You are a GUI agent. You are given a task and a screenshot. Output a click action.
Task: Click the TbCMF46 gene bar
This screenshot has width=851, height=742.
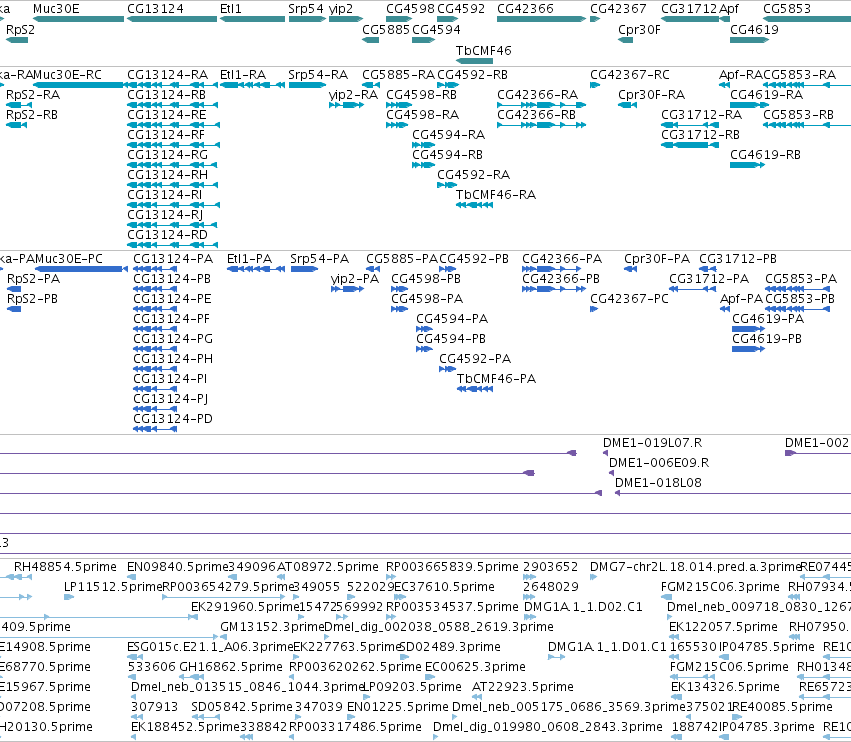point(474,61)
